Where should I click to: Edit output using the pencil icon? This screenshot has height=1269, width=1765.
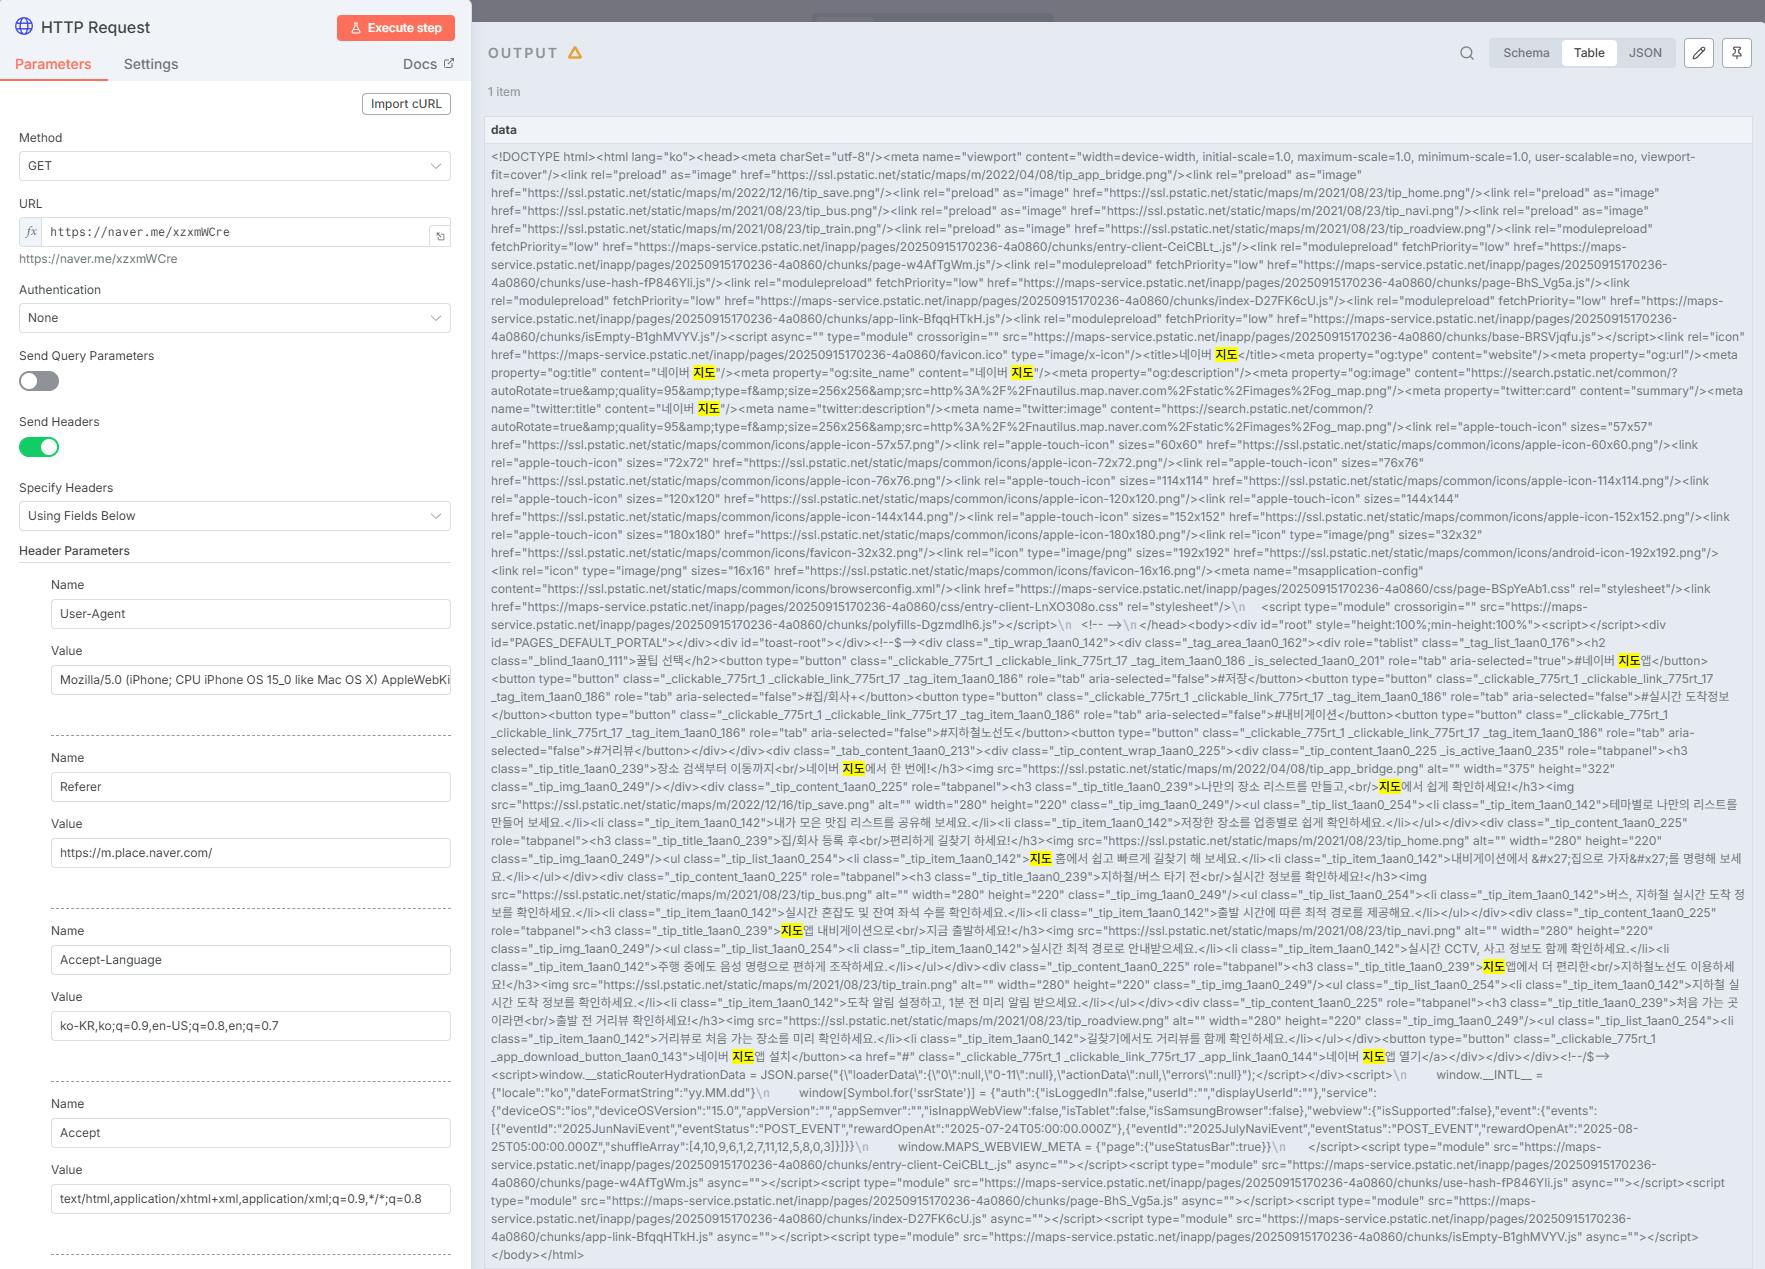[1699, 53]
